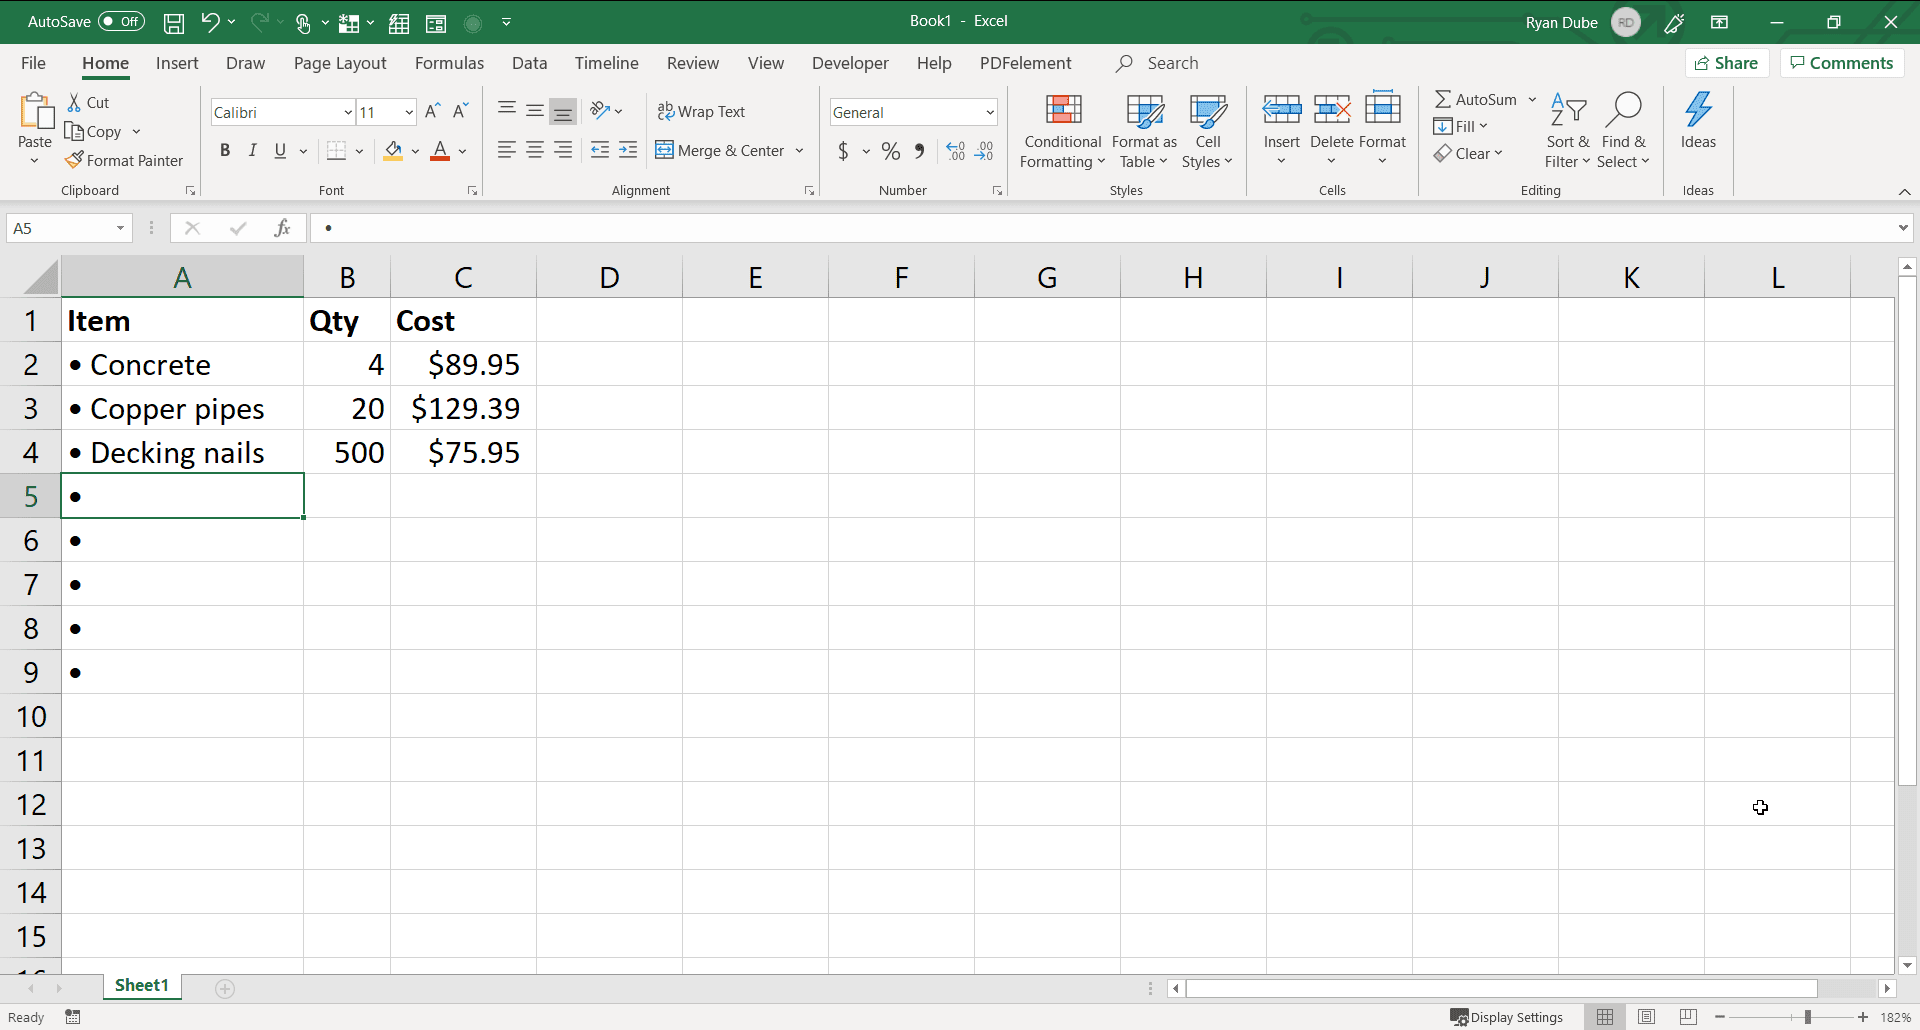Decrease font size with the small A icon

click(x=460, y=112)
